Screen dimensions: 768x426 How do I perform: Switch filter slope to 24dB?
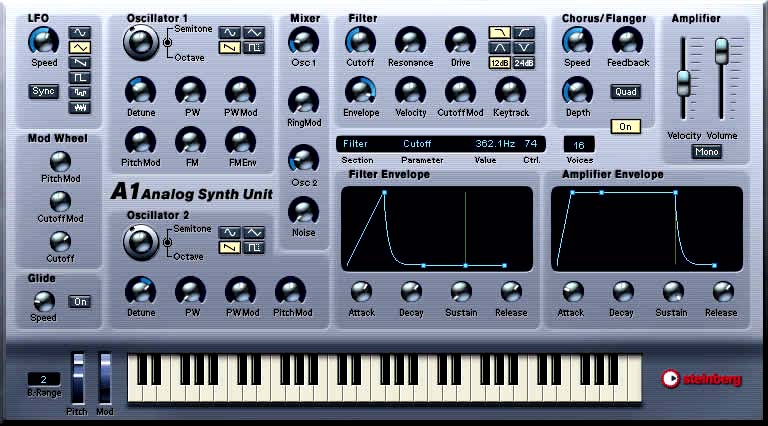(x=524, y=62)
